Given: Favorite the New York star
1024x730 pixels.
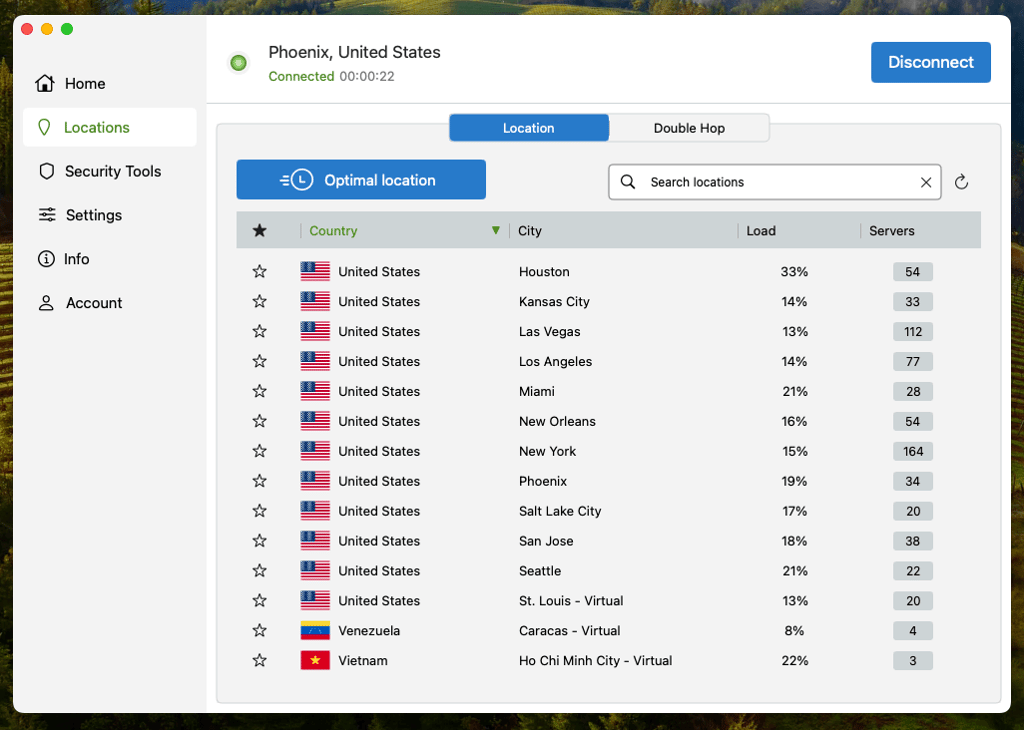Looking at the screenshot, I should 259,451.
